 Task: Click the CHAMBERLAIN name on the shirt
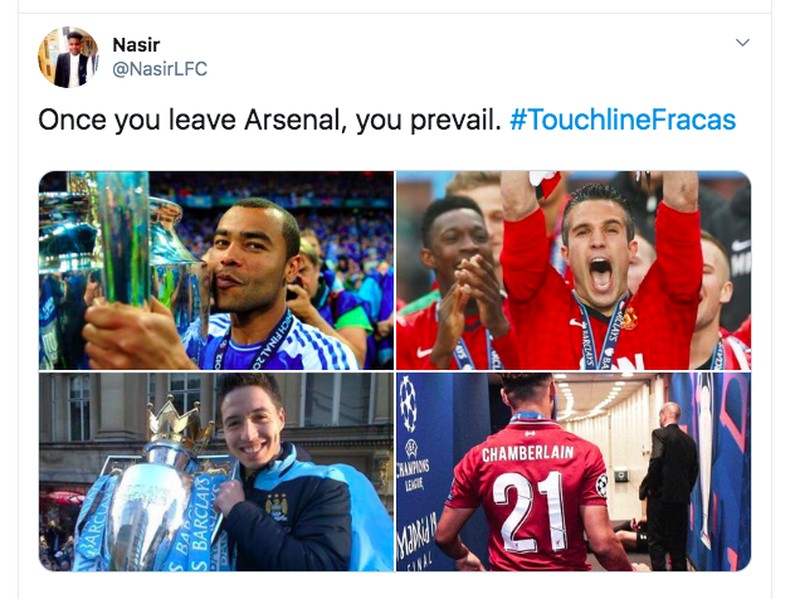point(529,454)
